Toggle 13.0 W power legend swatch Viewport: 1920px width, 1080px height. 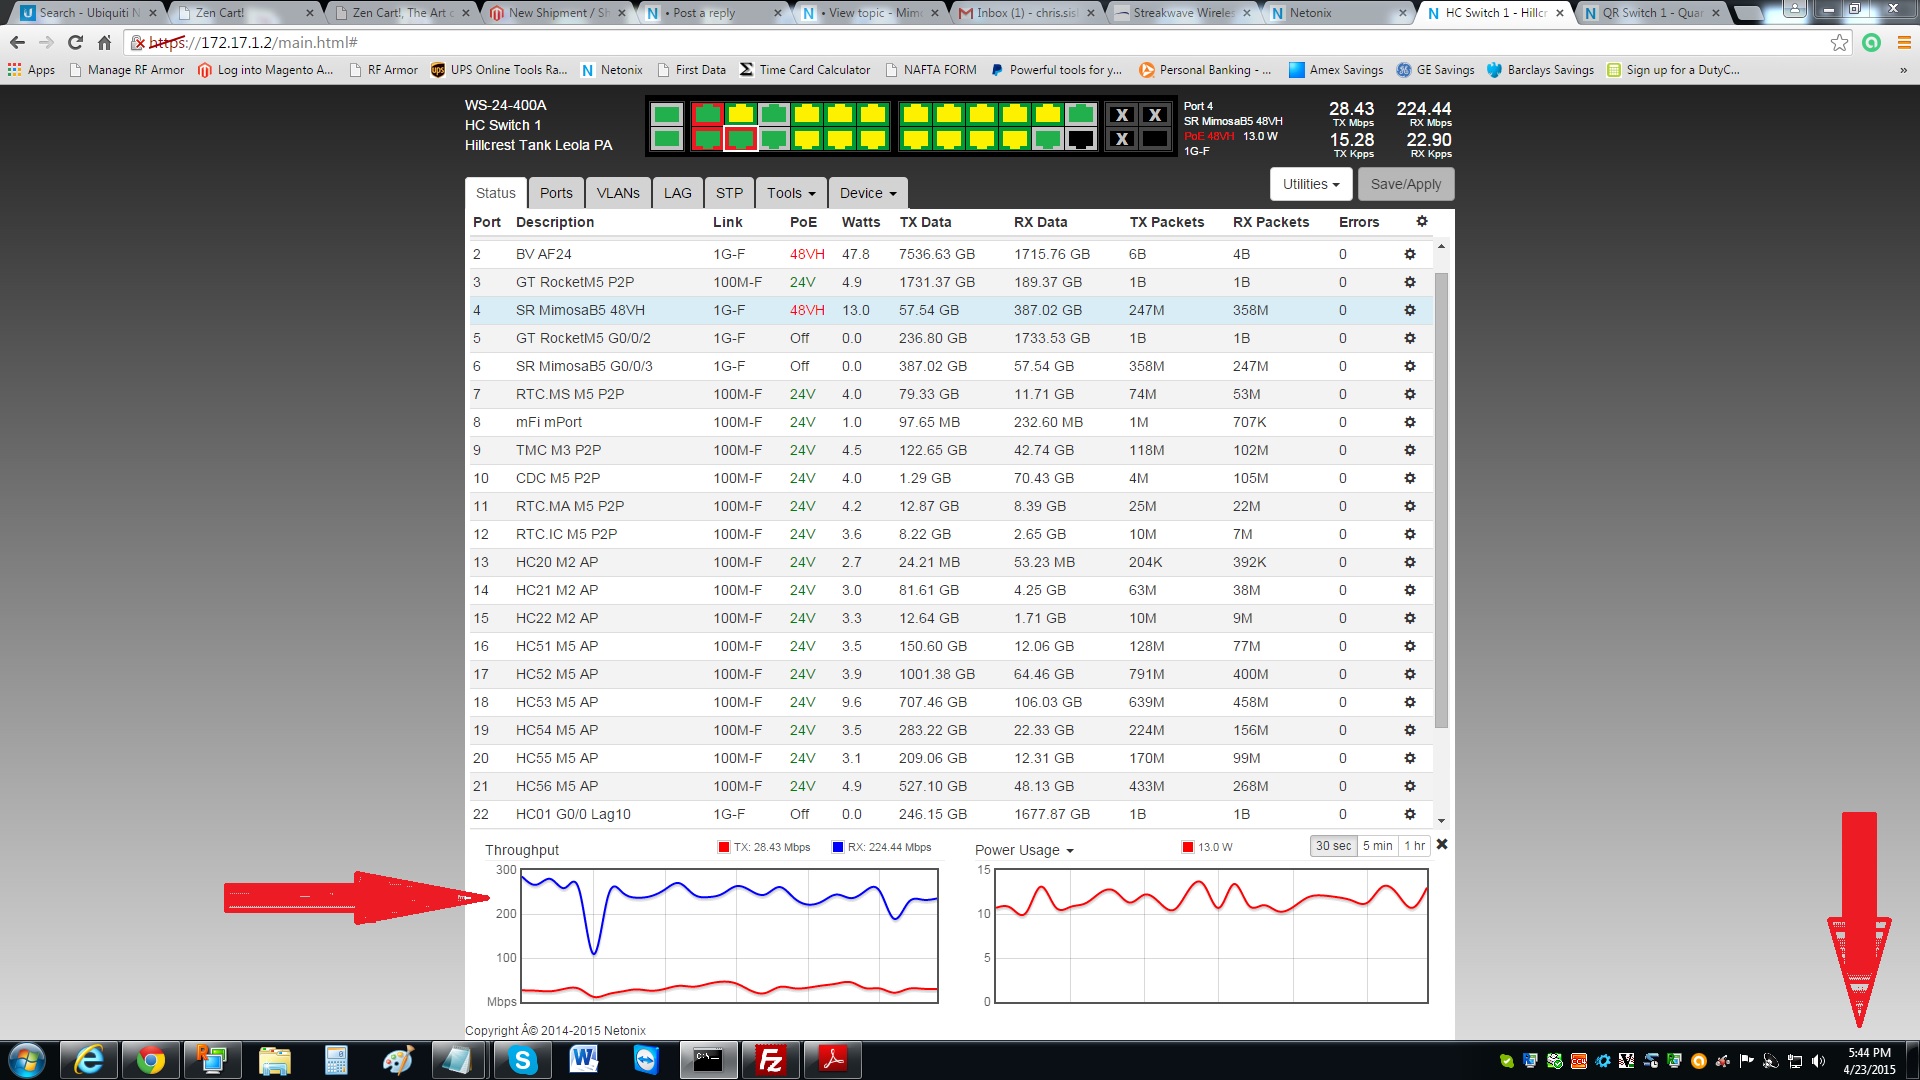click(1188, 847)
